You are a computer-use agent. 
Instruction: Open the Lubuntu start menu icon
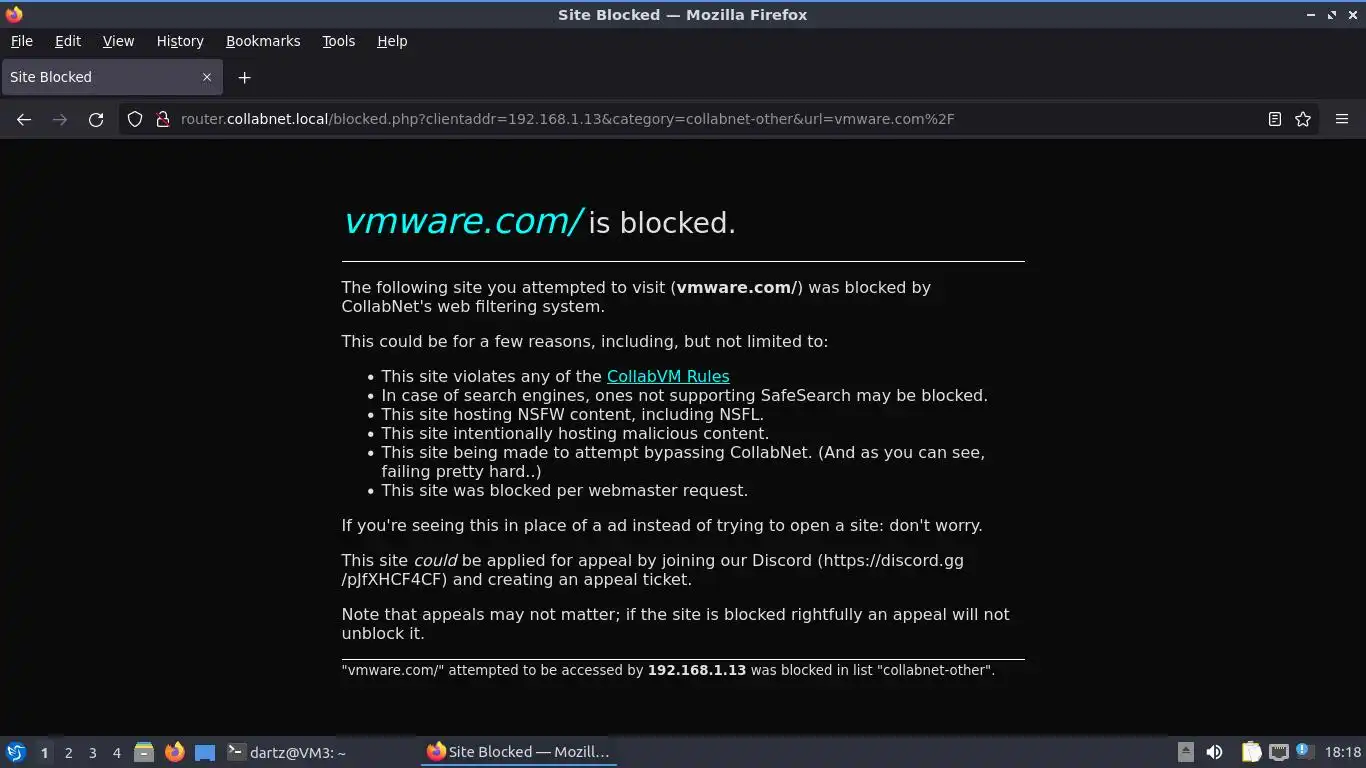(x=16, y=752)
